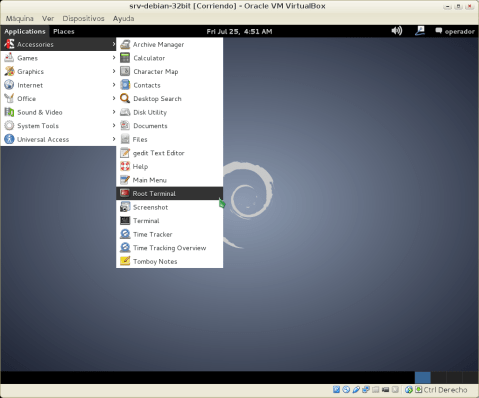Select Main Menu editor entry
The width and height of the screenshot is (479, 398).
click(169, 180)
